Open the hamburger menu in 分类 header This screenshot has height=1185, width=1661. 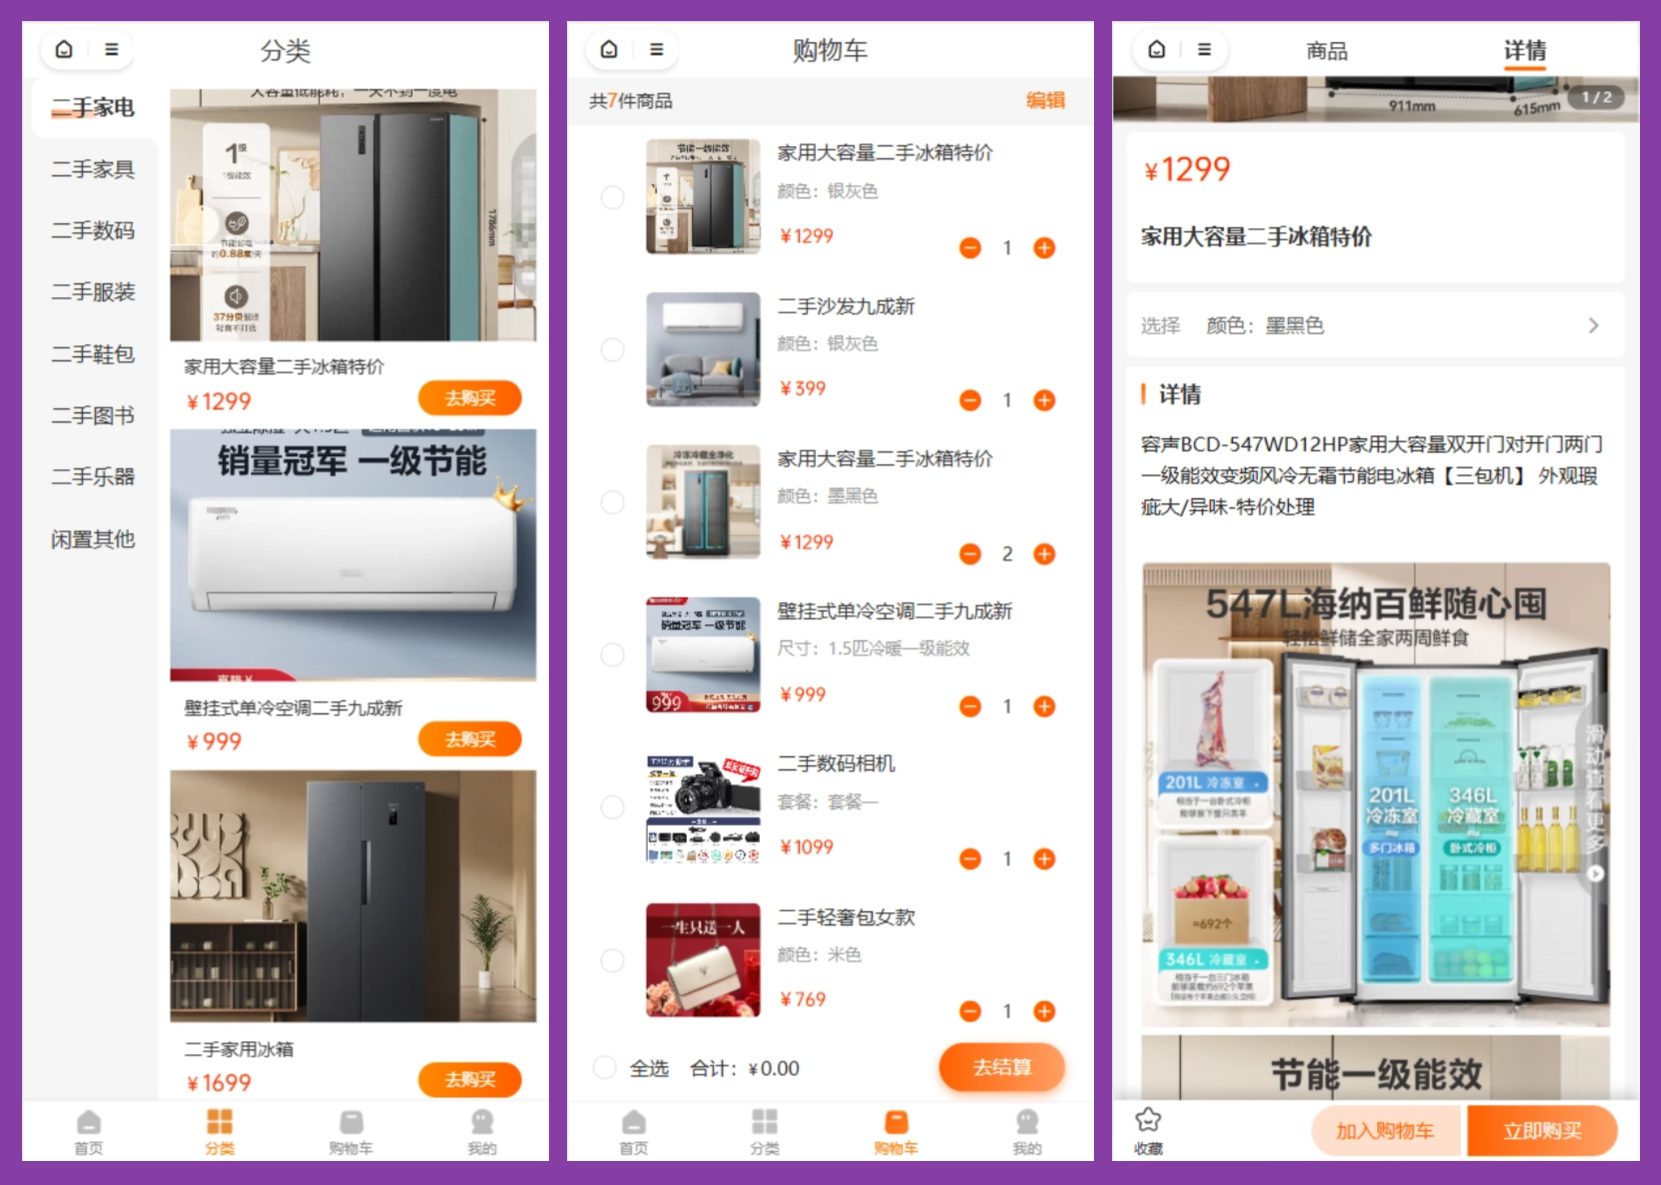click(x=112, y=49)
